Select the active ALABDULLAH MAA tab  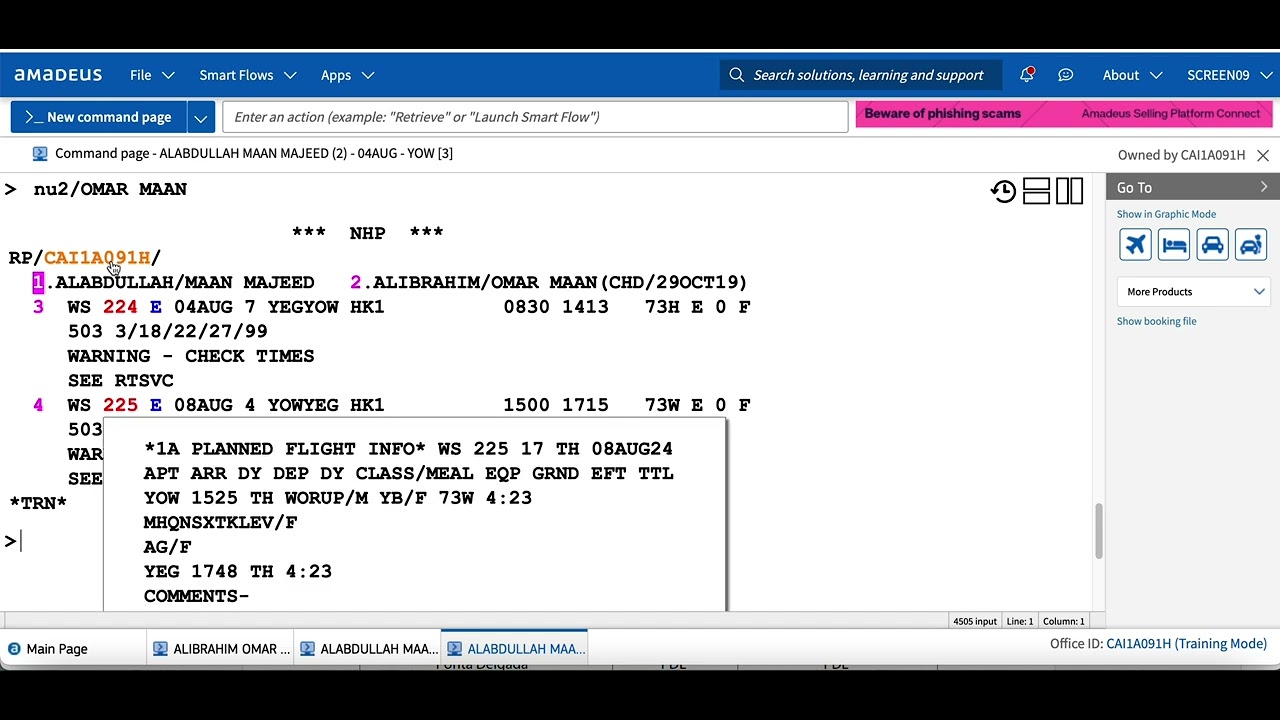[514, 649]
